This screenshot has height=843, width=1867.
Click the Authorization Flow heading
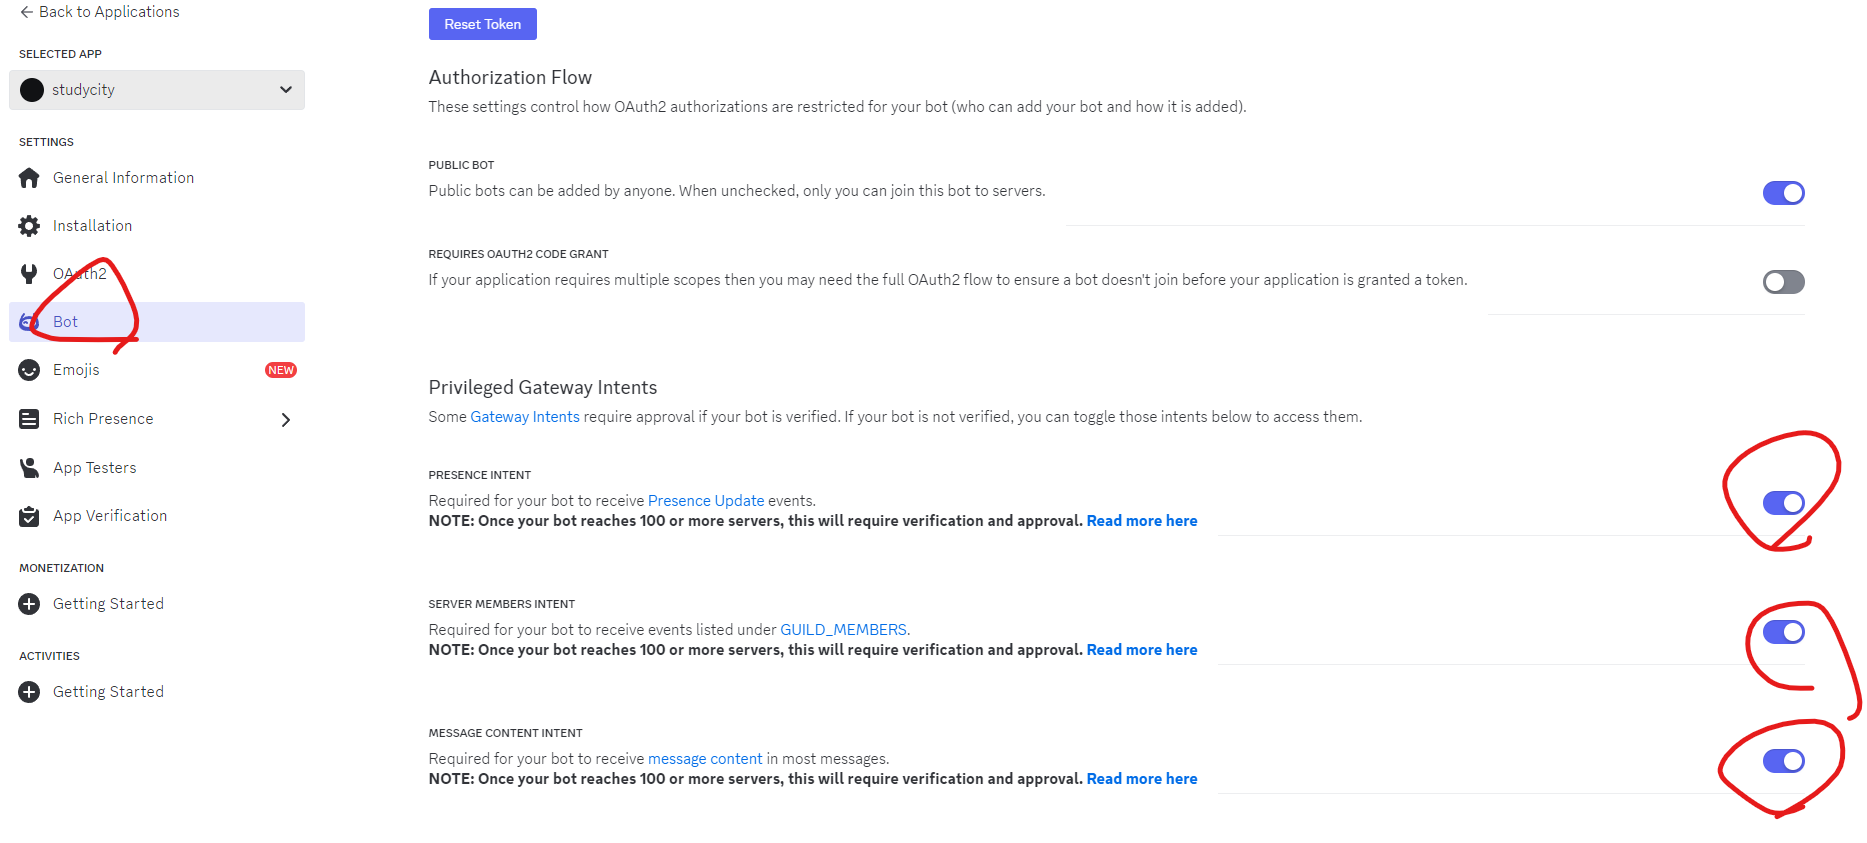pyautogui.click(x=510, y=78)
